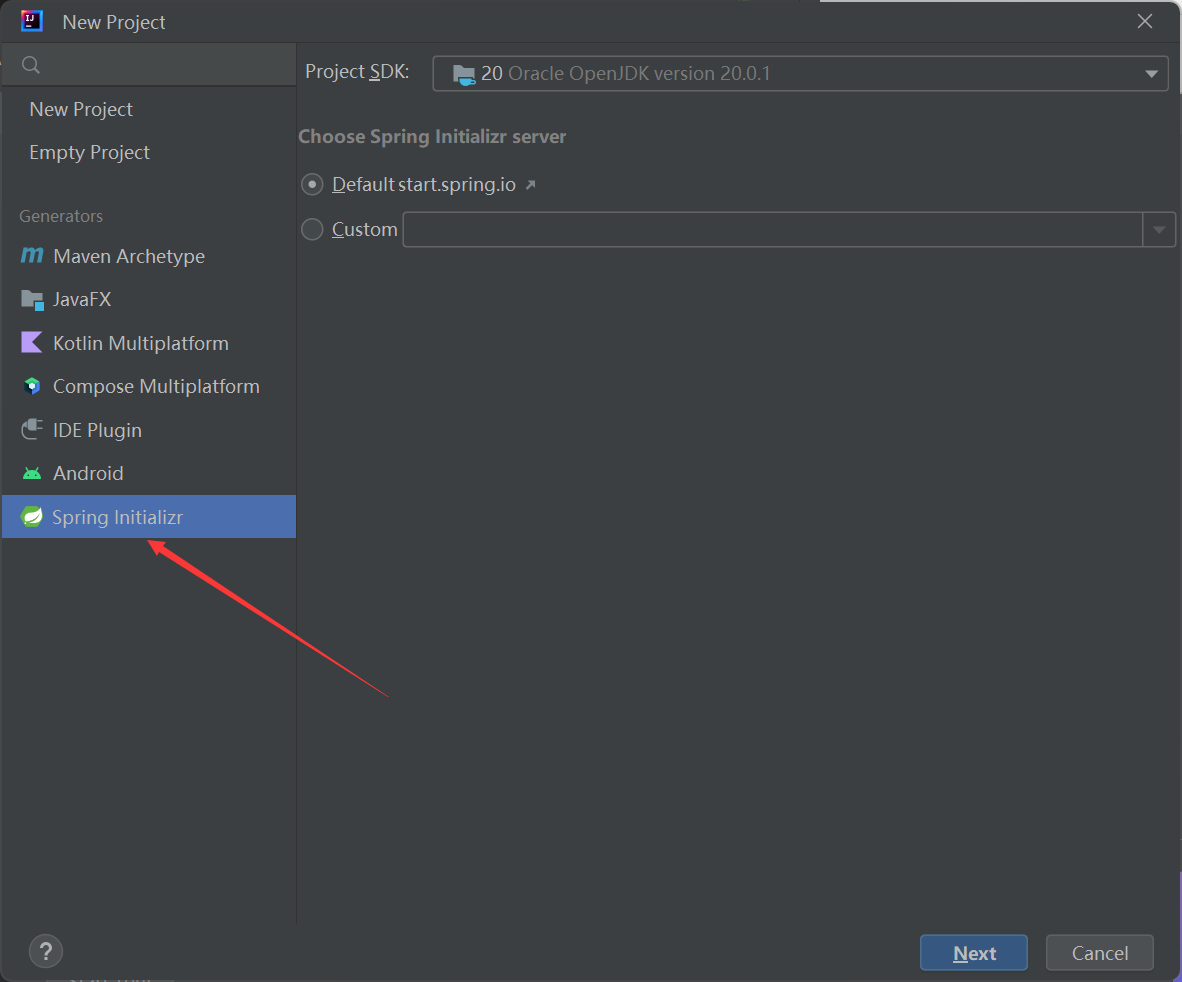Select the Maven Archetype generator

(x=149, y=256)
